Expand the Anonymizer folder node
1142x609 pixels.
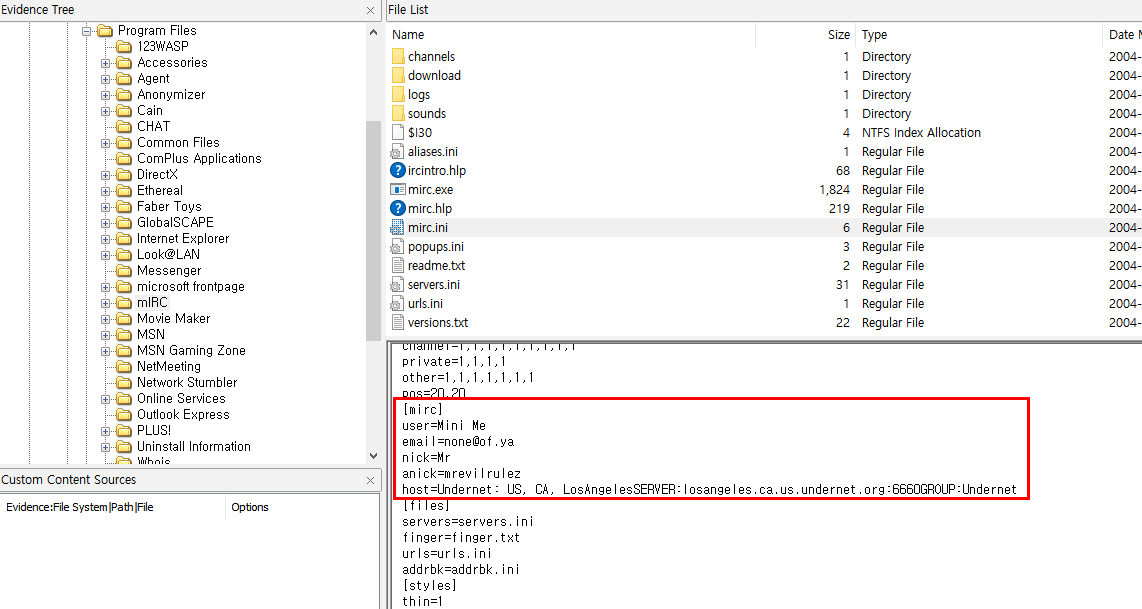(x=106, y=95)
